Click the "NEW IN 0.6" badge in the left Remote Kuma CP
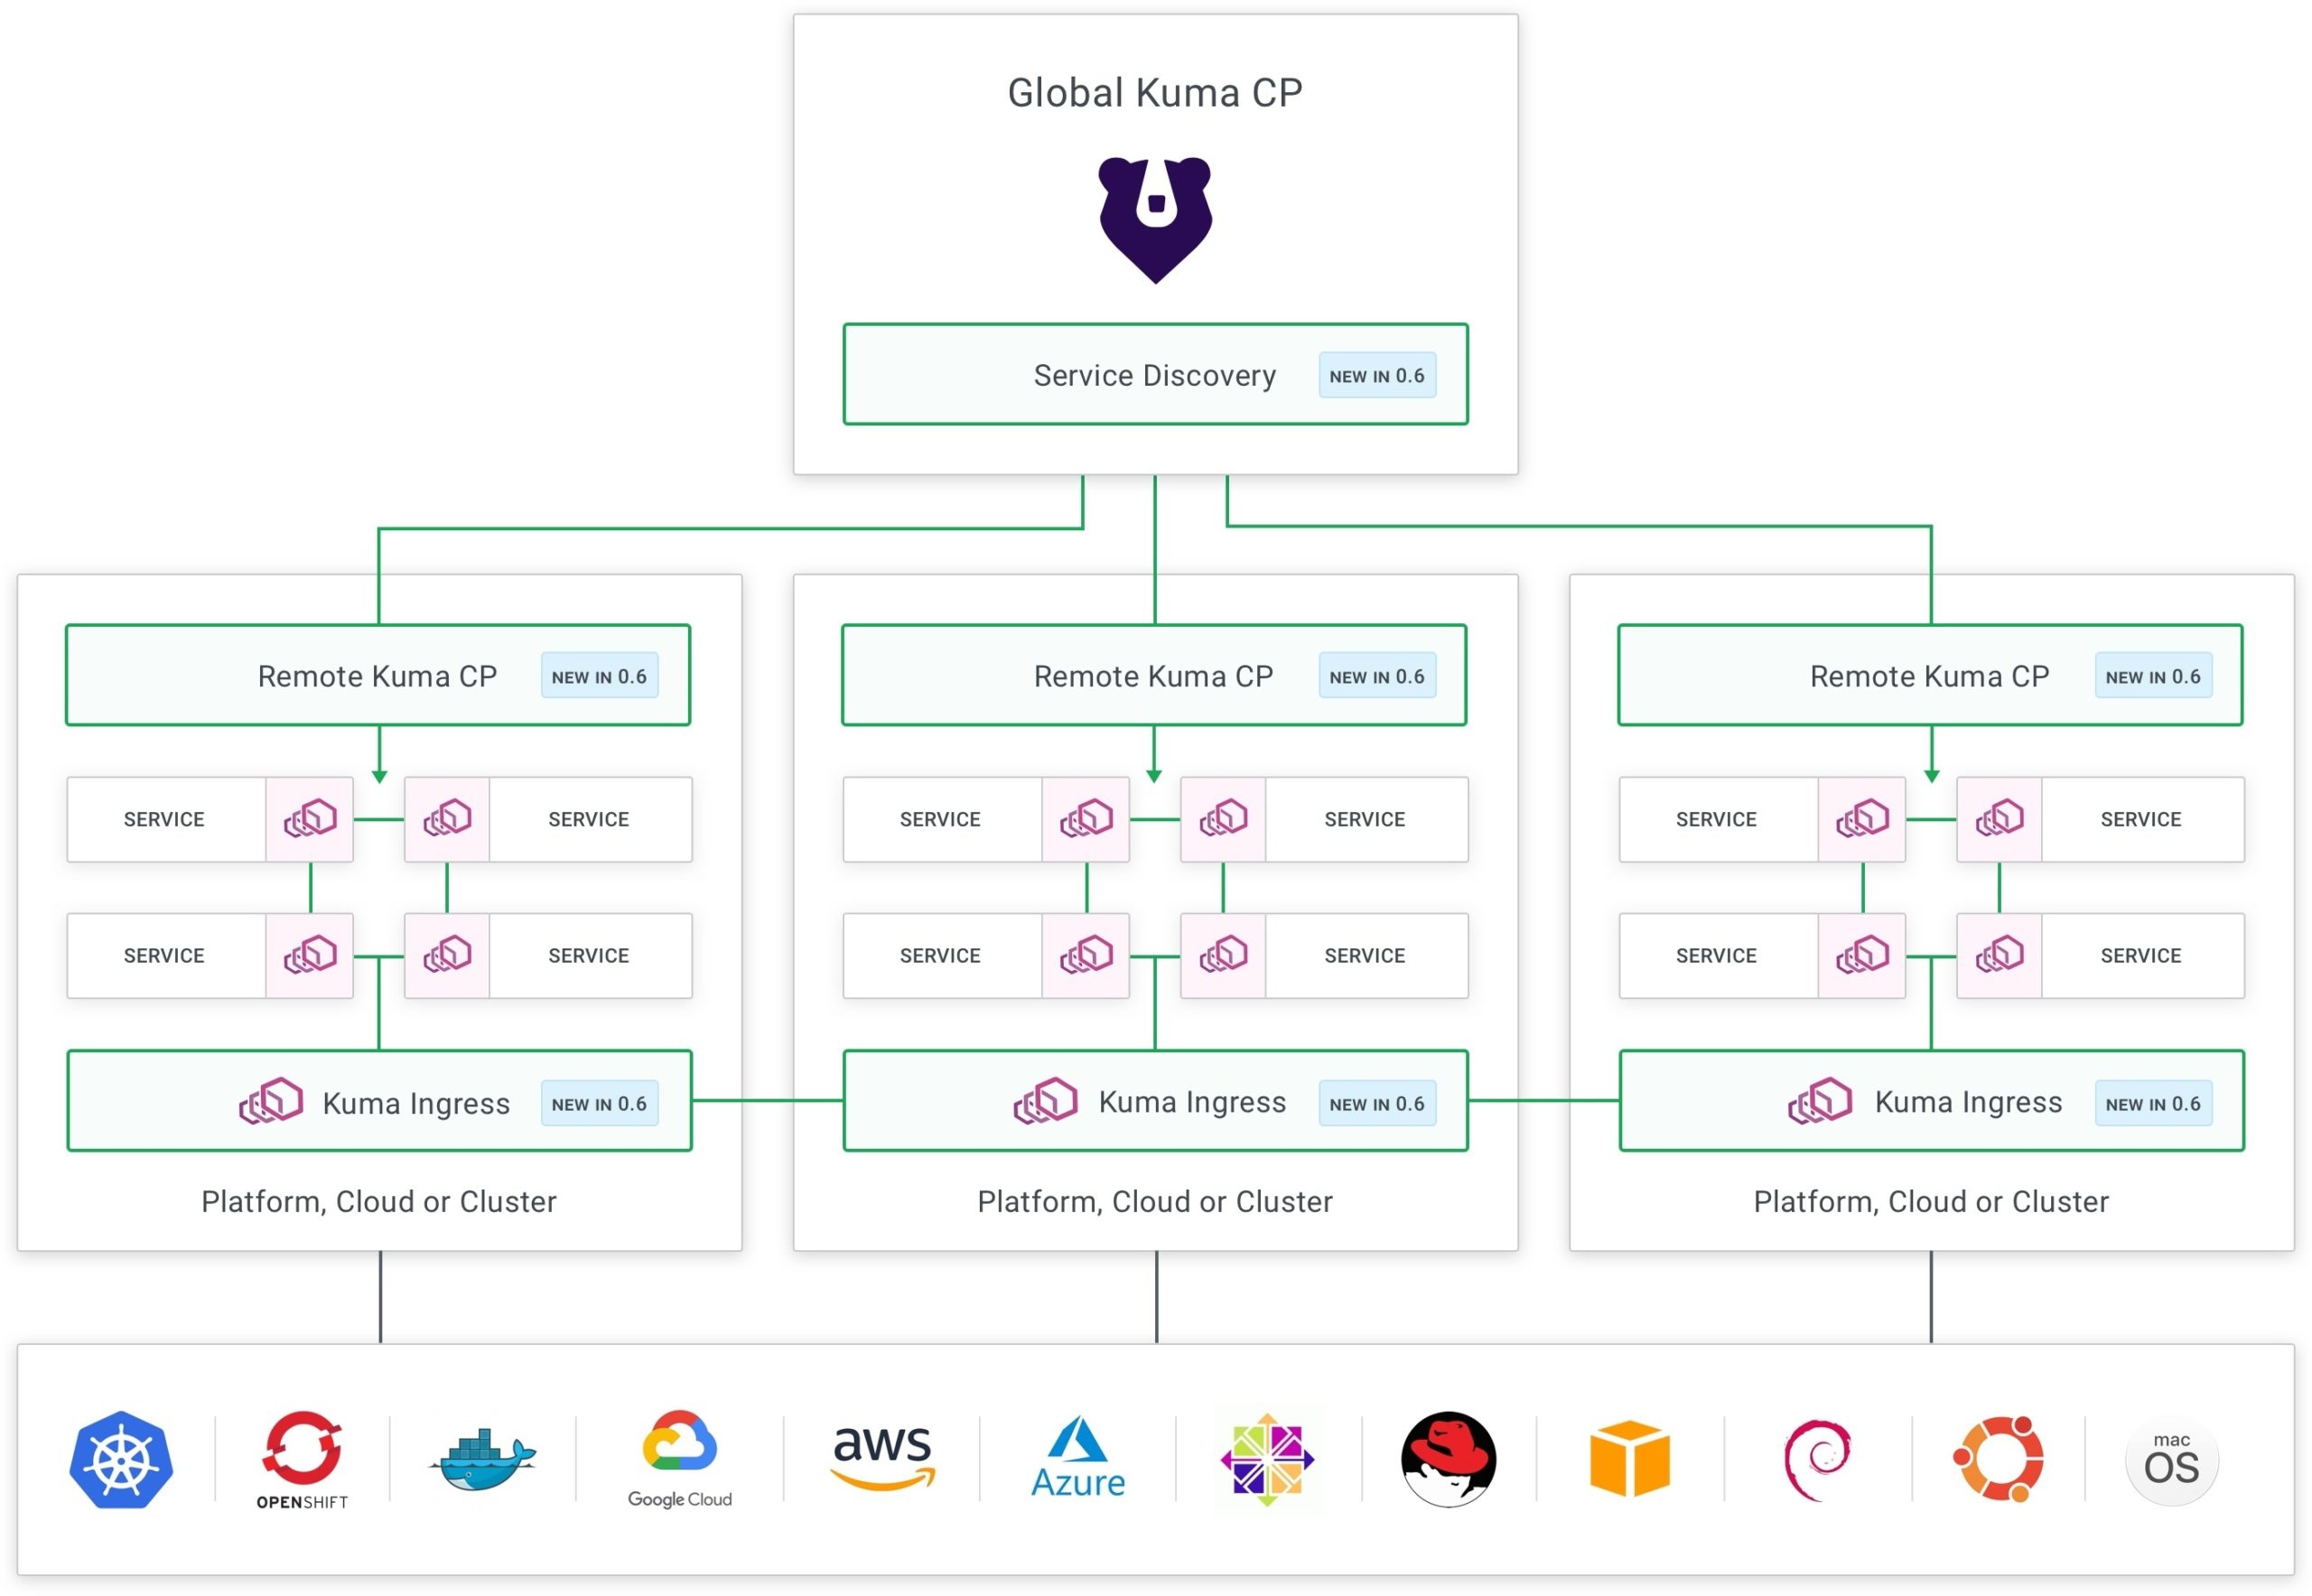 click(600, 676)
